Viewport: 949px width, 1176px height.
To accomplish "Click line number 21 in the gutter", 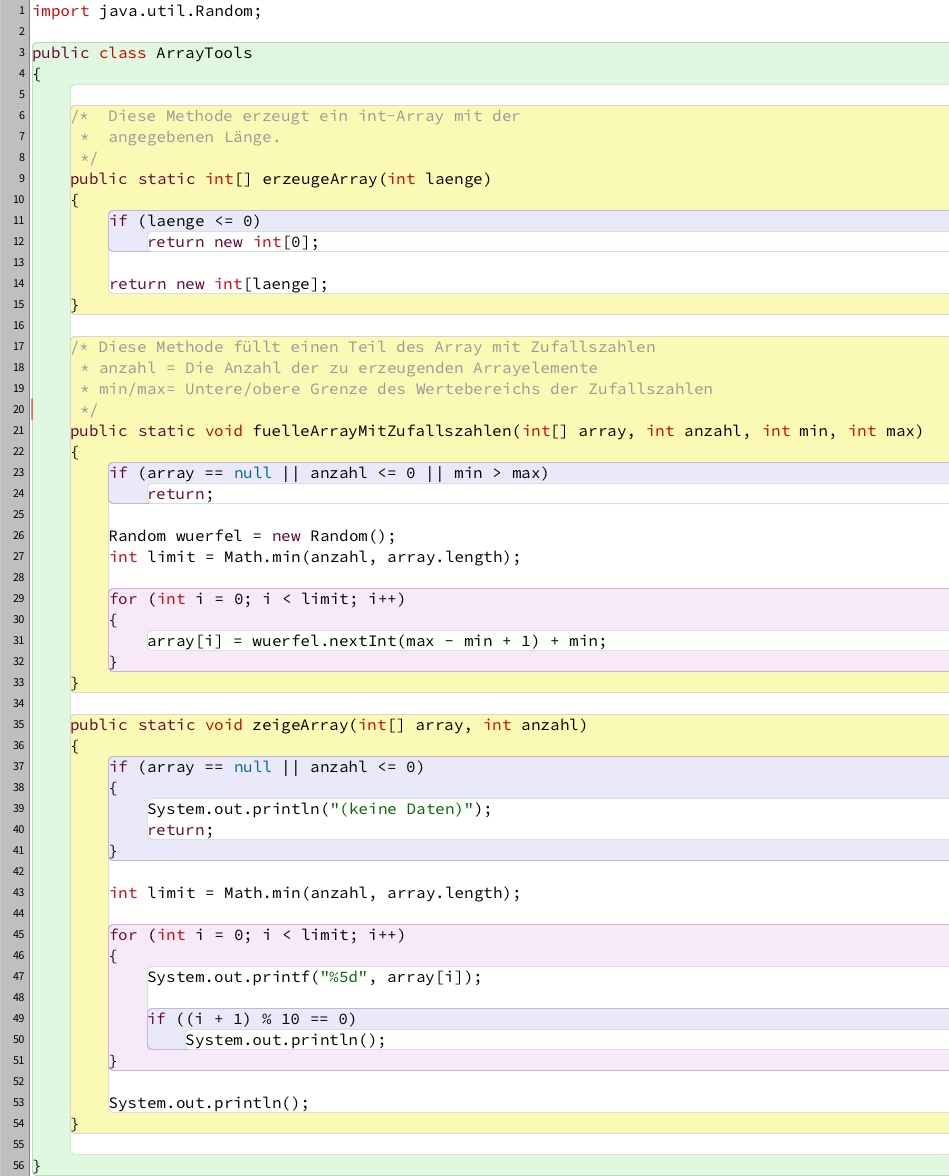I will (19, 431).
